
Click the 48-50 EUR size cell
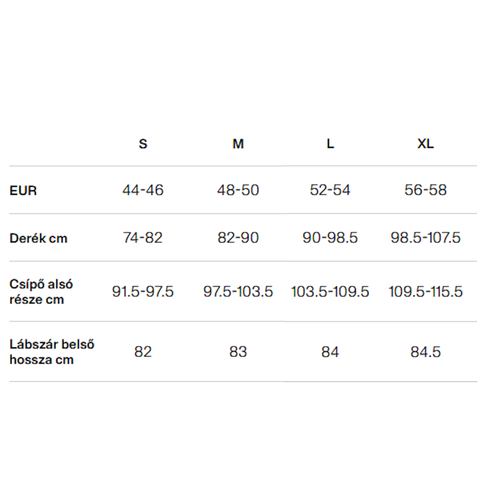238,190
